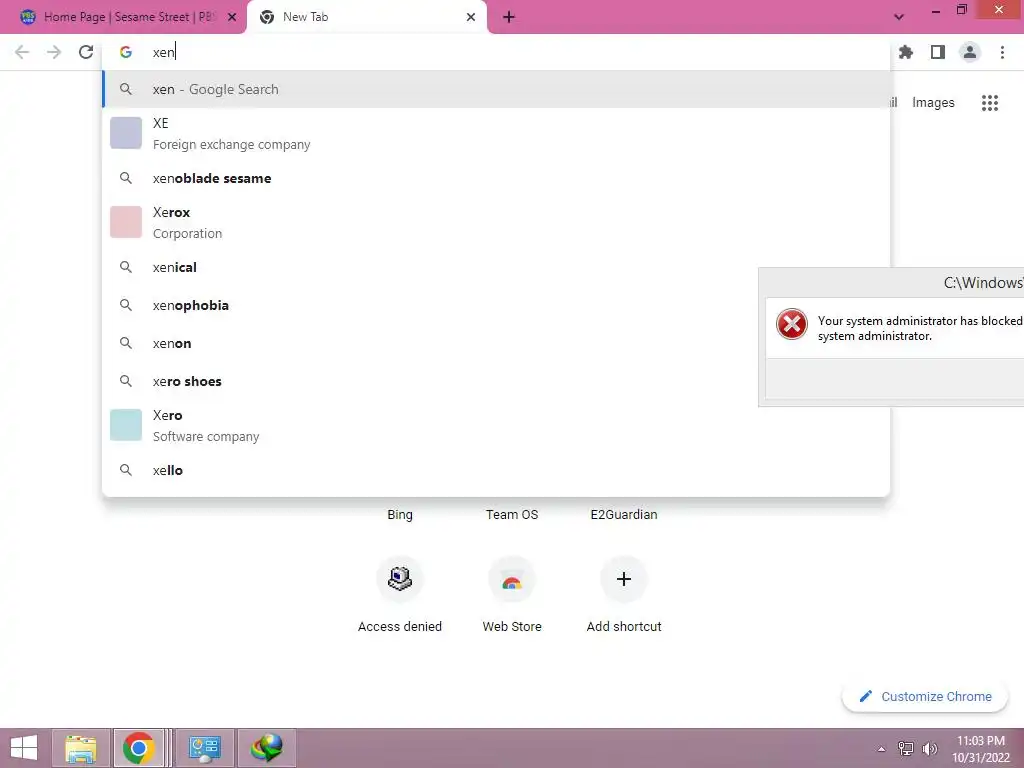This screenshot has width=1024, height=768.
Task: Open the Google apps grid
Action: (x=990, y=103)
